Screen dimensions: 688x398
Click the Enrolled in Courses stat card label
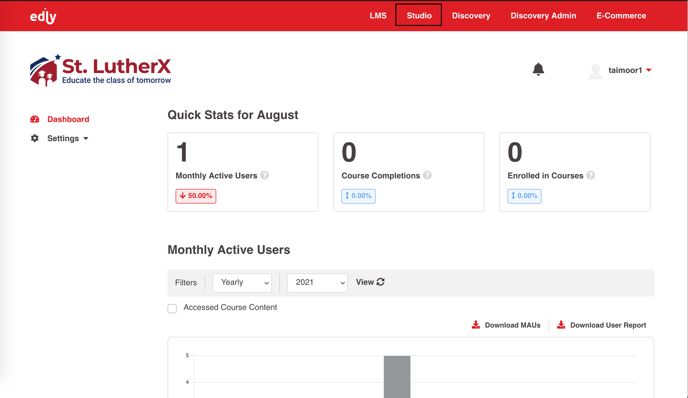tap(545, 176)
